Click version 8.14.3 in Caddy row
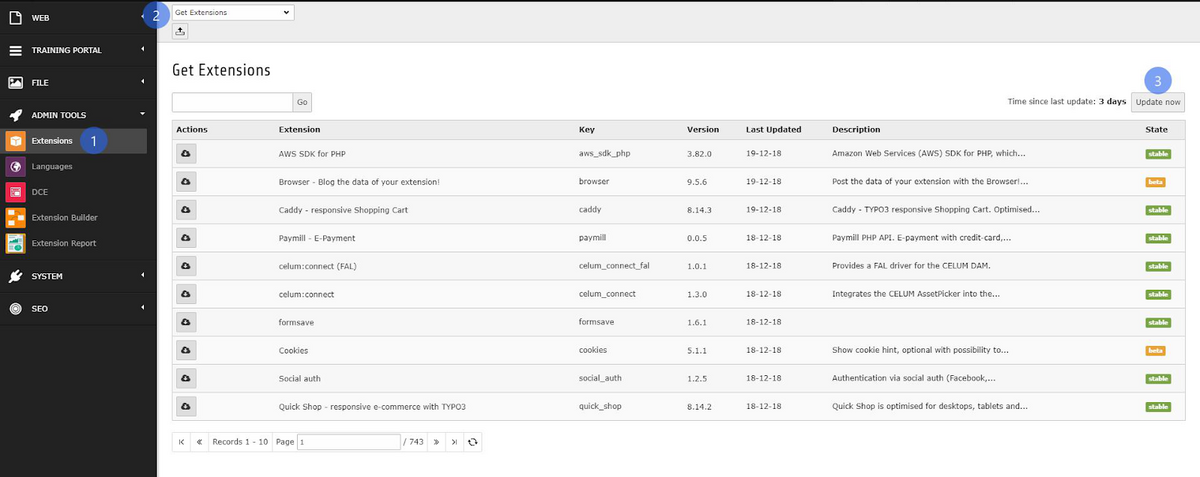The width and height of the screenshot is (1200, 477). (x=699, y=210)
